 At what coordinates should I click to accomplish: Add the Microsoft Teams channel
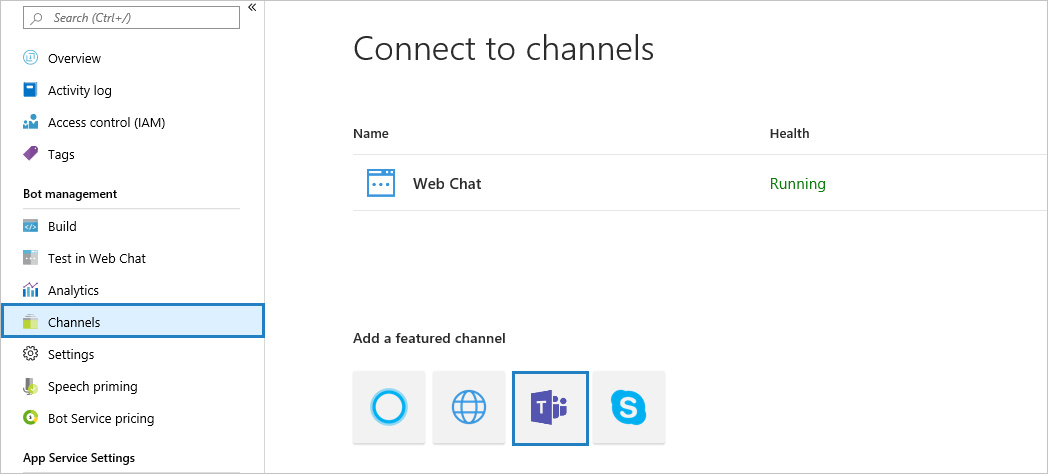coord(549,407)
